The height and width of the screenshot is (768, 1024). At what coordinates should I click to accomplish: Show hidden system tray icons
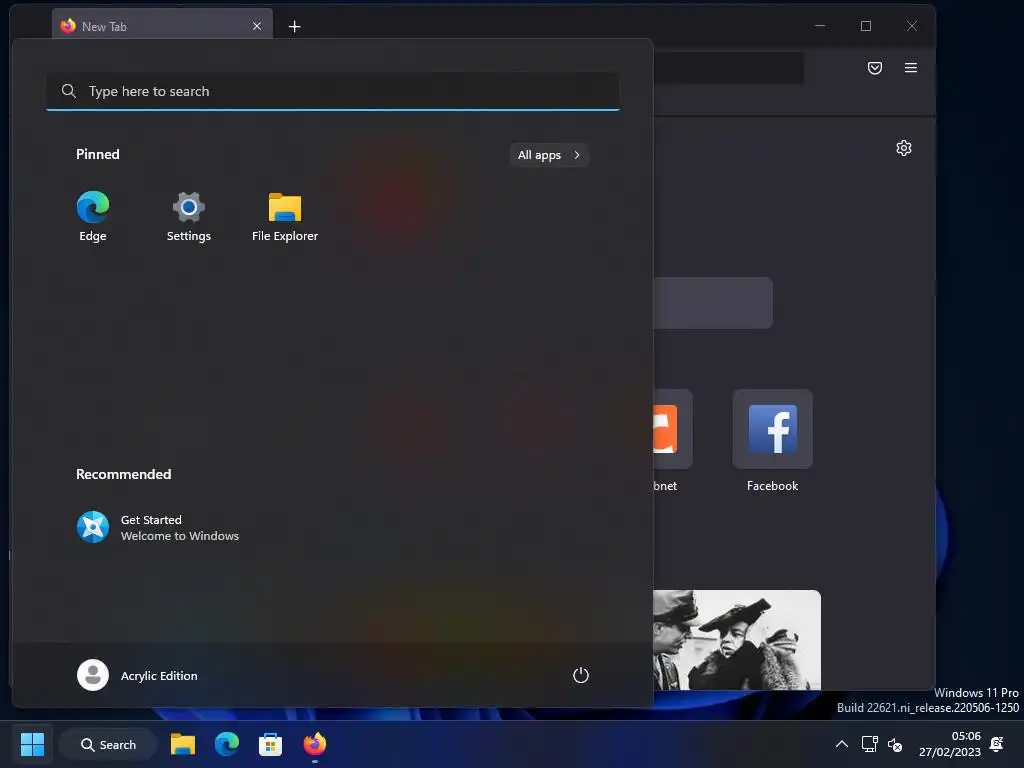(x=842, y=744)
